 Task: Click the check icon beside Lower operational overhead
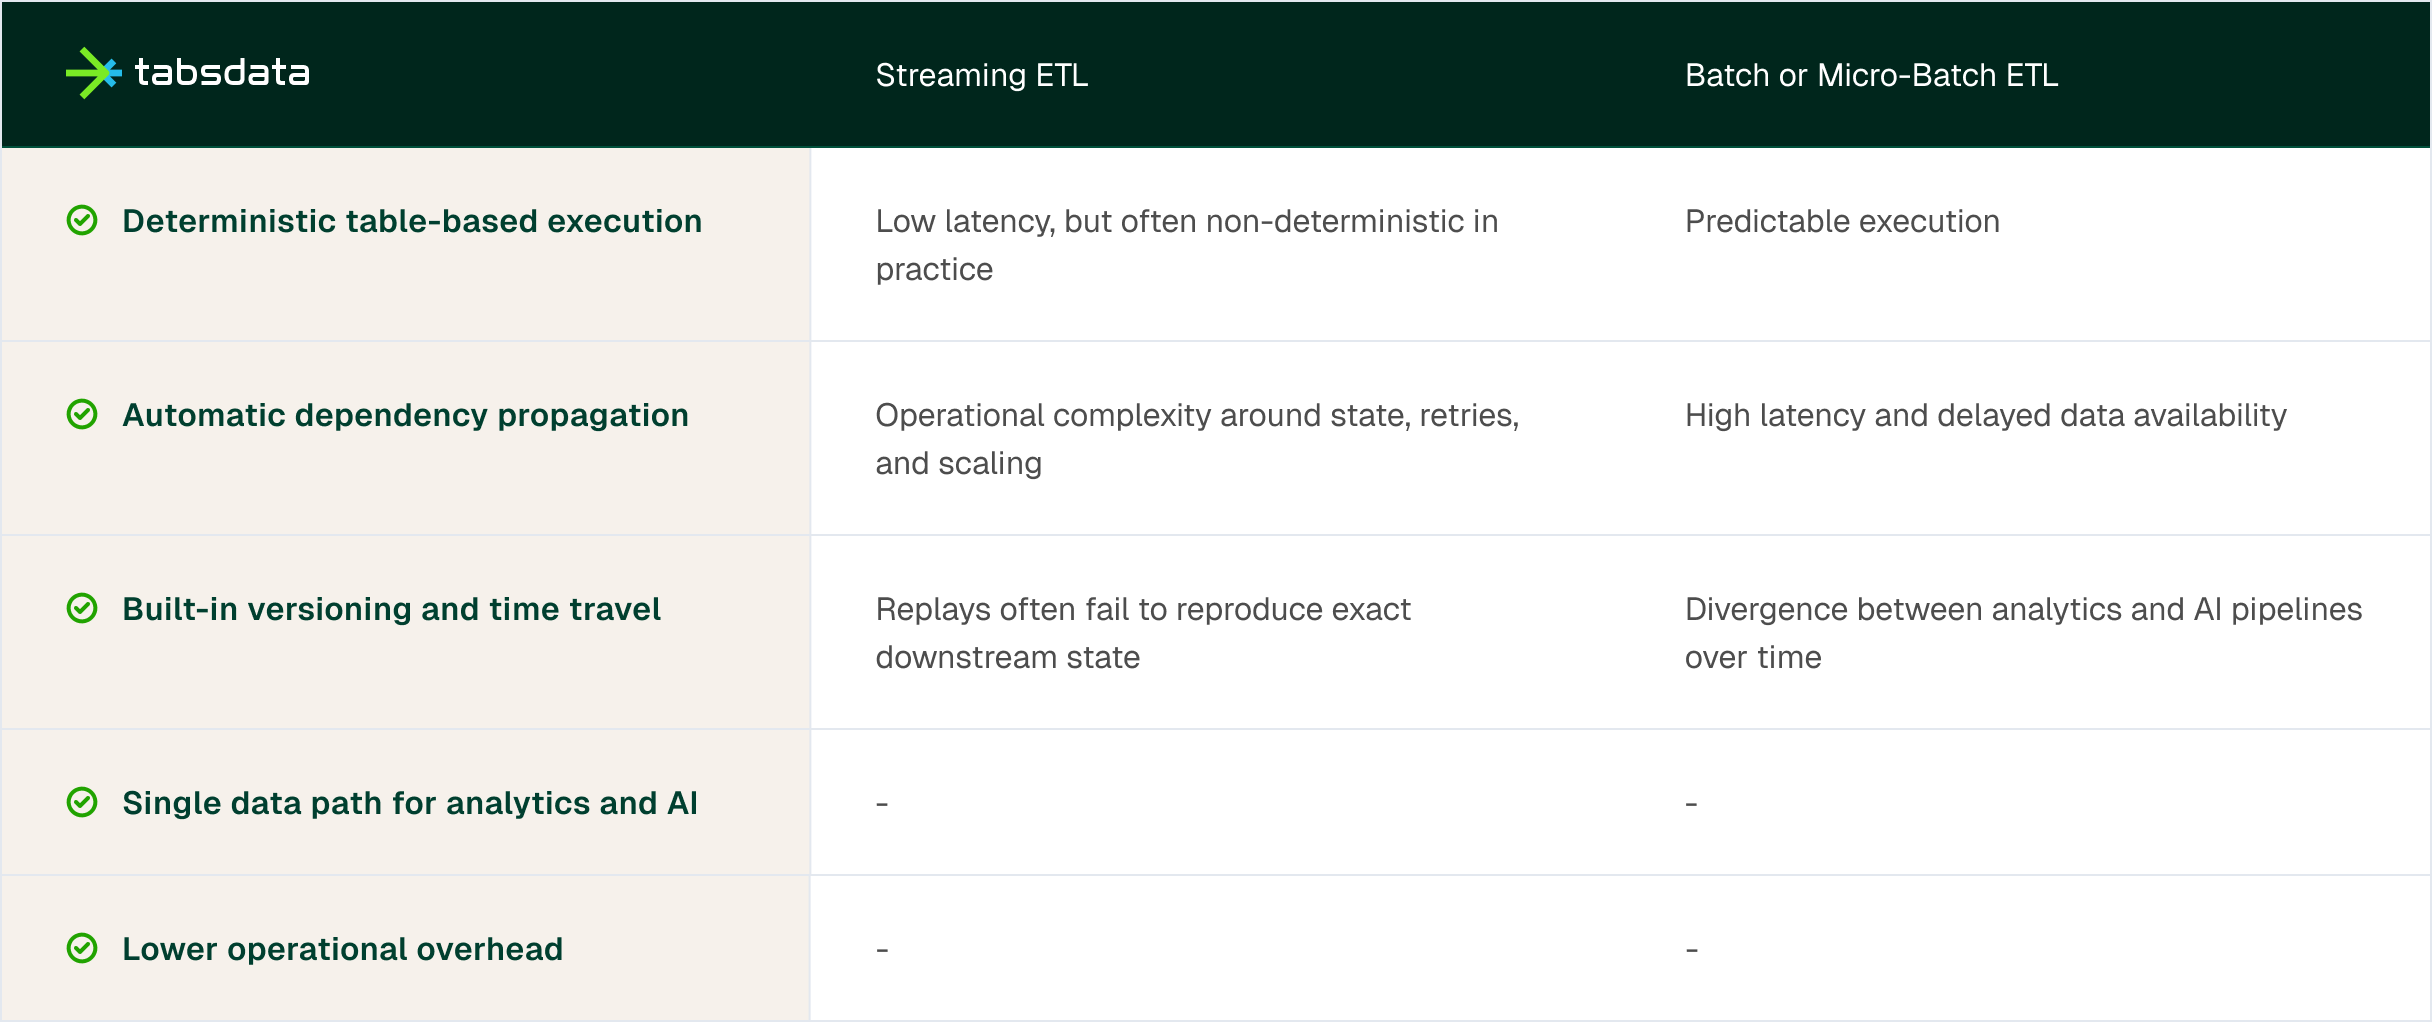(82, 948)
